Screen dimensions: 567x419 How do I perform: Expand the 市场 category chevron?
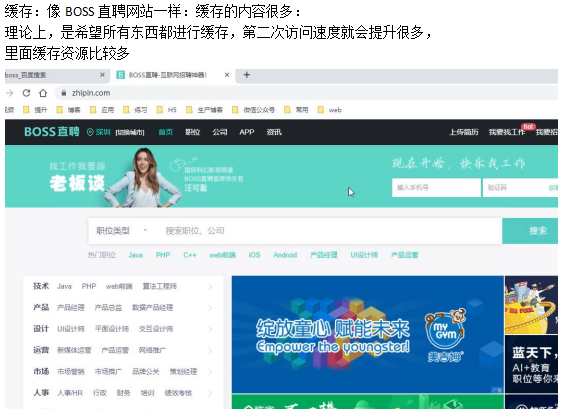point(210,372)
